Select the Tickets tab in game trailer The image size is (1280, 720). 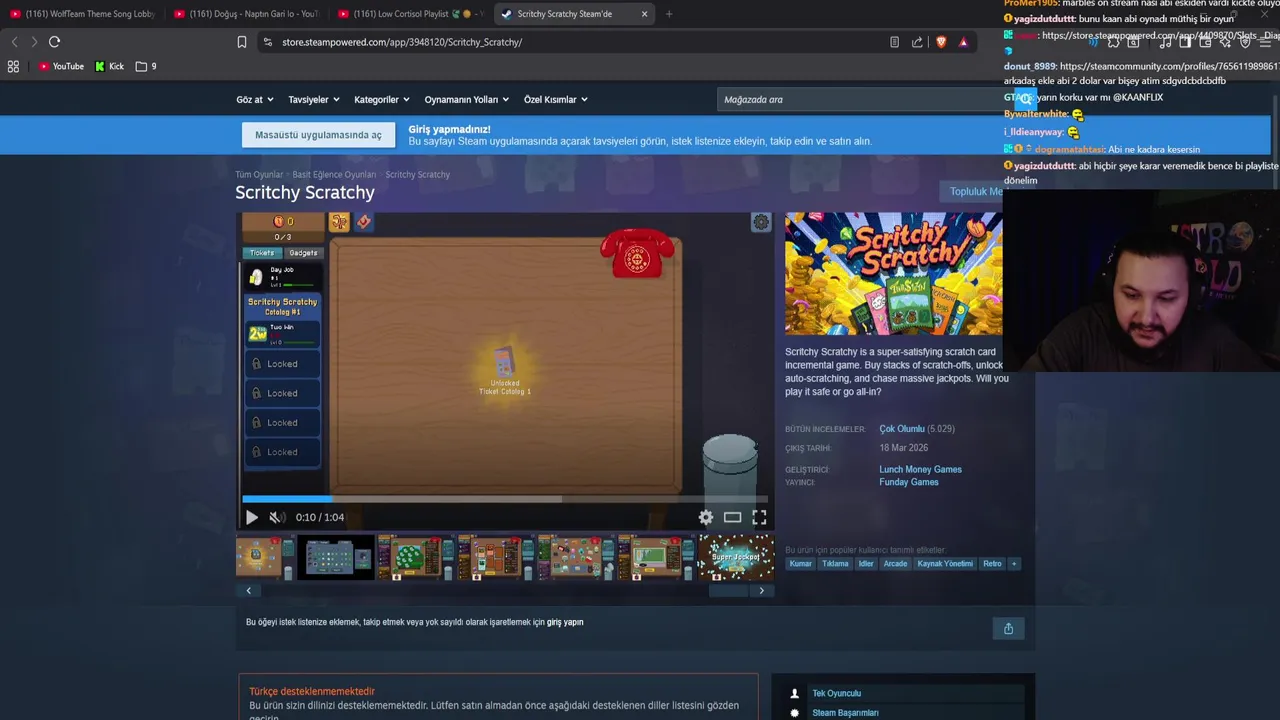(262, 253)
